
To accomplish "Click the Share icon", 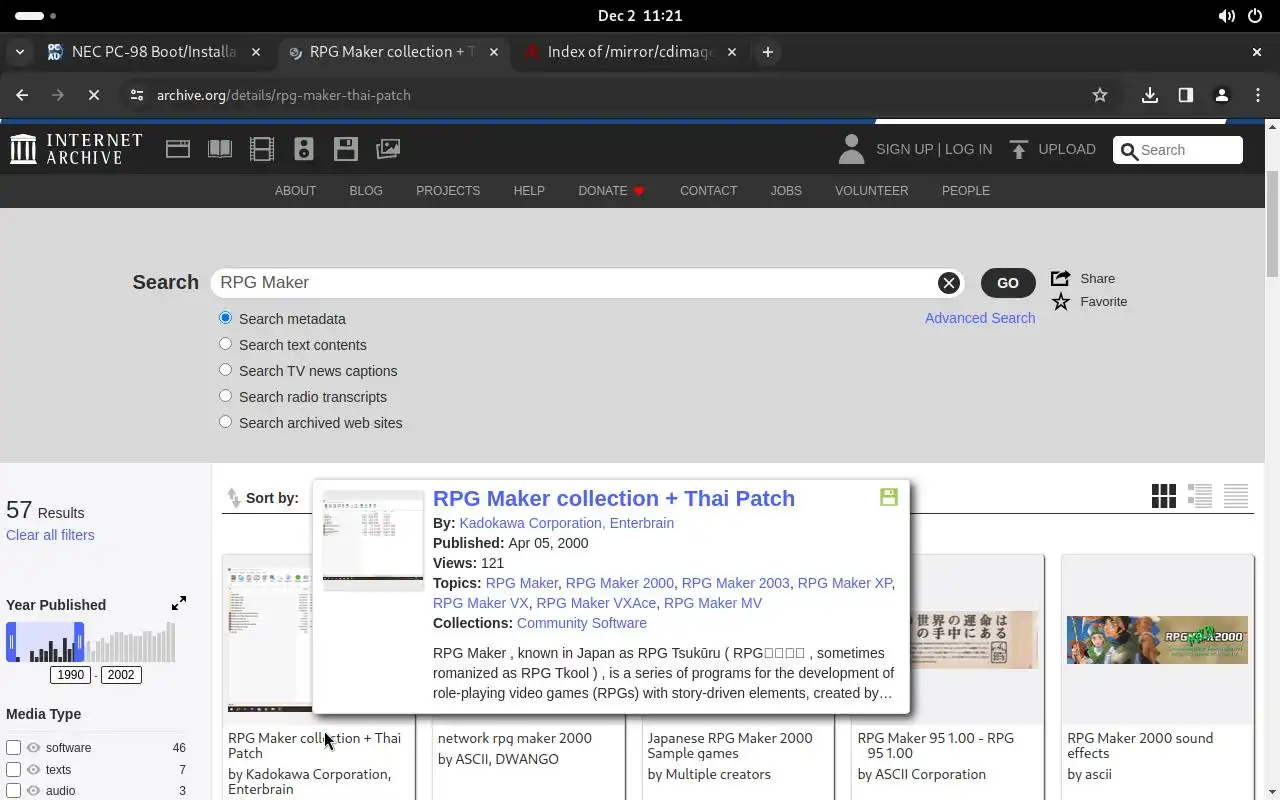I will tap(1061, 278).
